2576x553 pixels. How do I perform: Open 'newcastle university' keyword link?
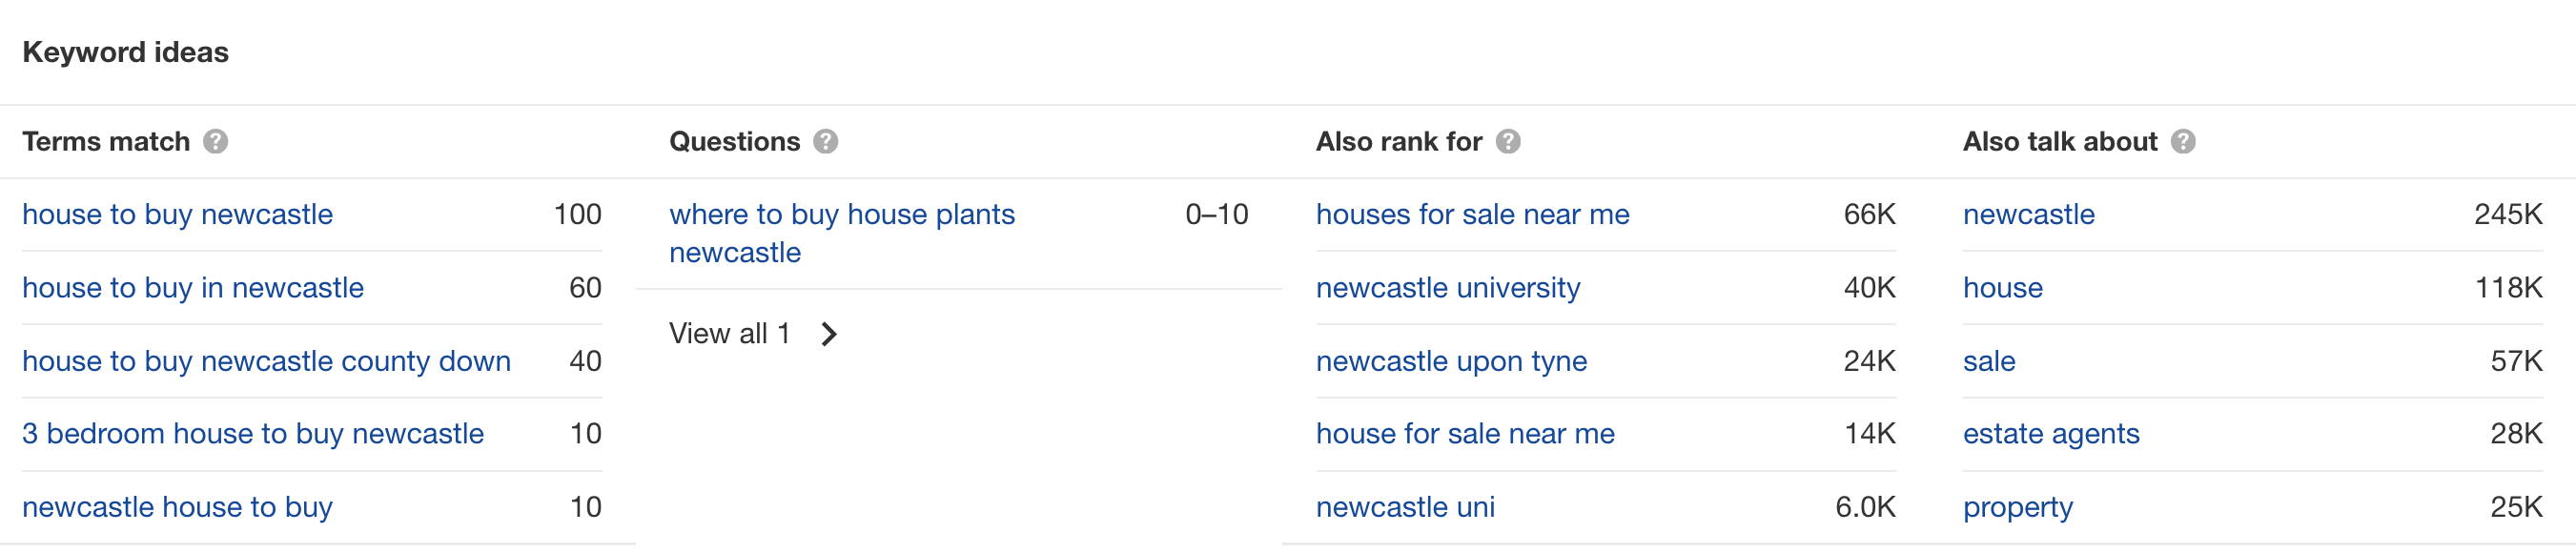(x=1448, y=288)
